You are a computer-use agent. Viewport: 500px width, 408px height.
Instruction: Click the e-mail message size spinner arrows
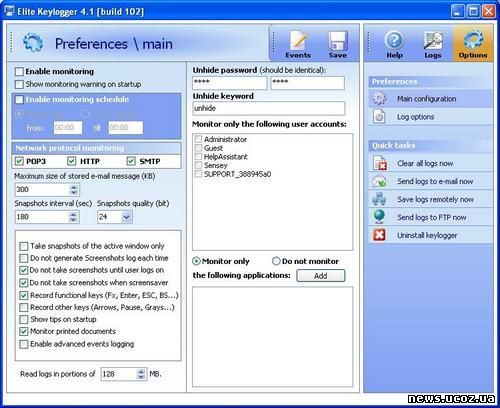(x=74, y=190)
